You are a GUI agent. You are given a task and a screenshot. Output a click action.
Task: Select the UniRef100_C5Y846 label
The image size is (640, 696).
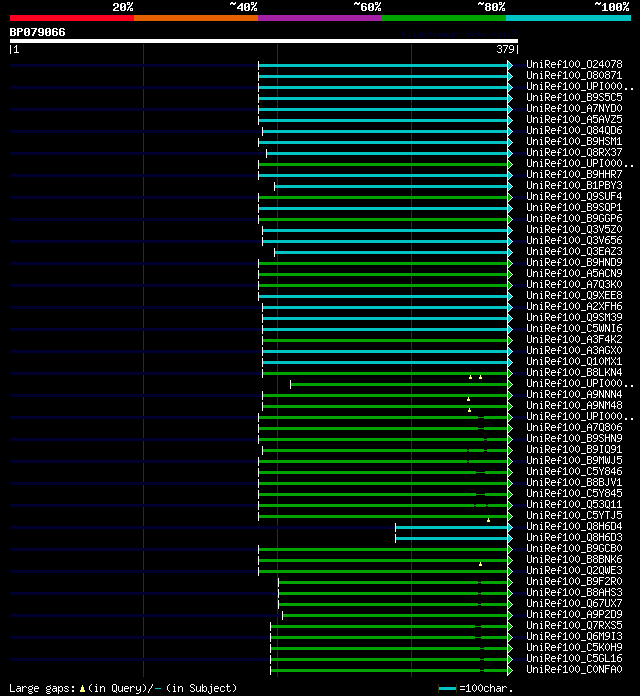tap(574, 471)
